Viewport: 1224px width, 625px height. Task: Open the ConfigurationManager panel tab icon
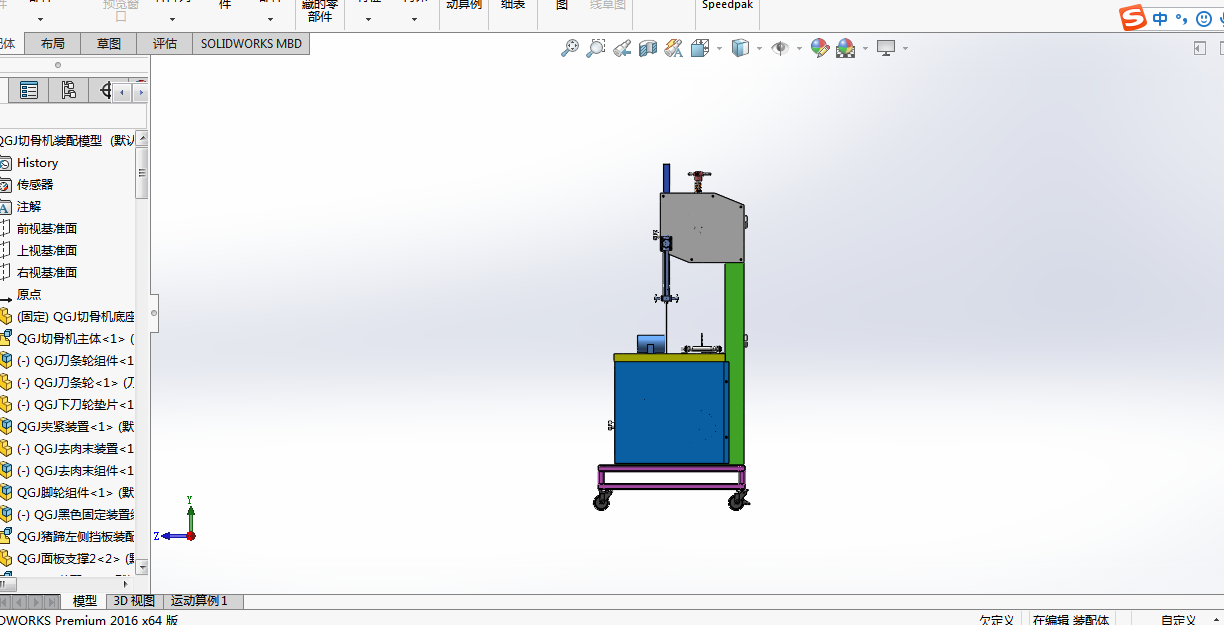[68, 91]
